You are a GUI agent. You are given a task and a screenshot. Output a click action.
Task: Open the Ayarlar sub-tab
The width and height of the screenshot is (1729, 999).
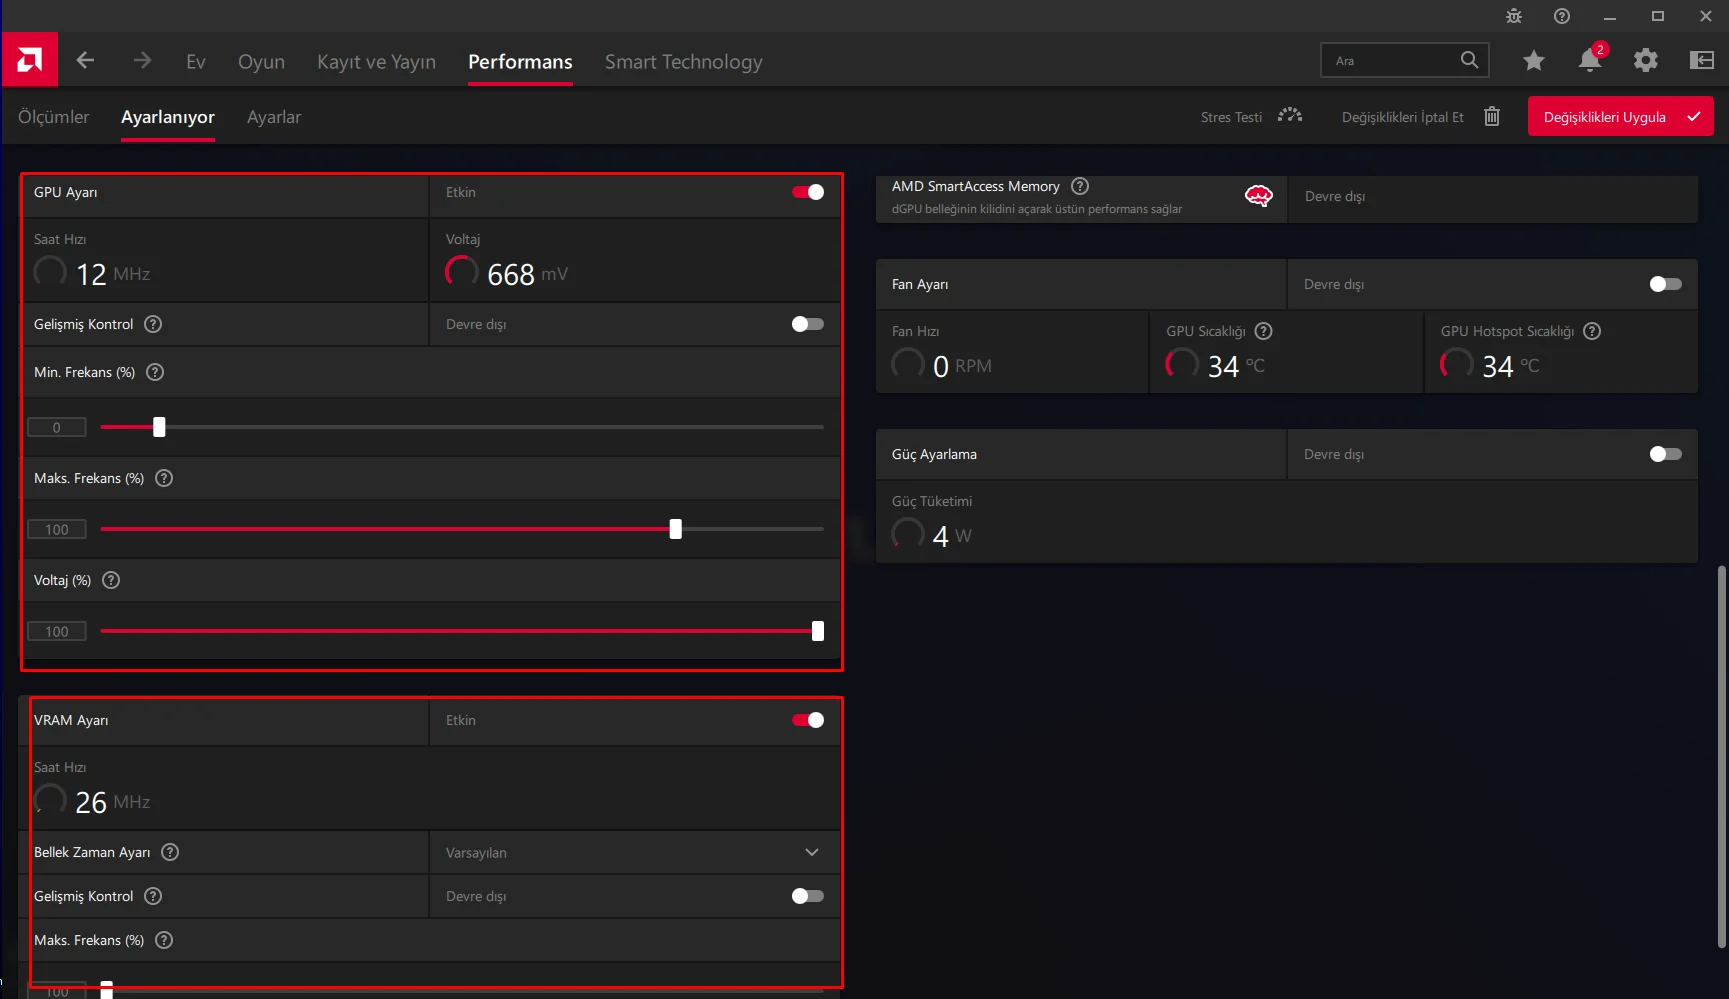click(x=274, y=117)
